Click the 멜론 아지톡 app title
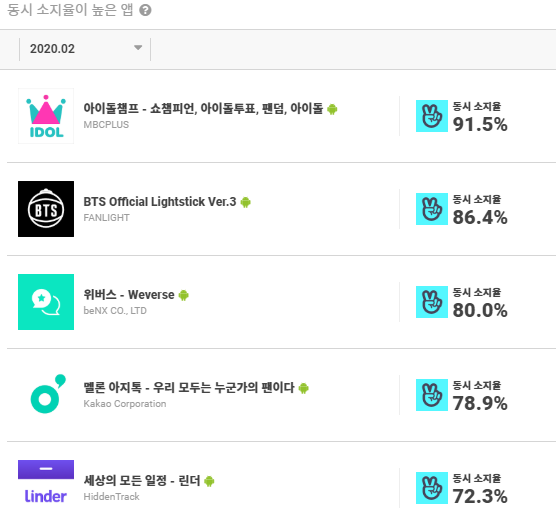This screenshot has width=556, height=530. (x=189, y=387)
